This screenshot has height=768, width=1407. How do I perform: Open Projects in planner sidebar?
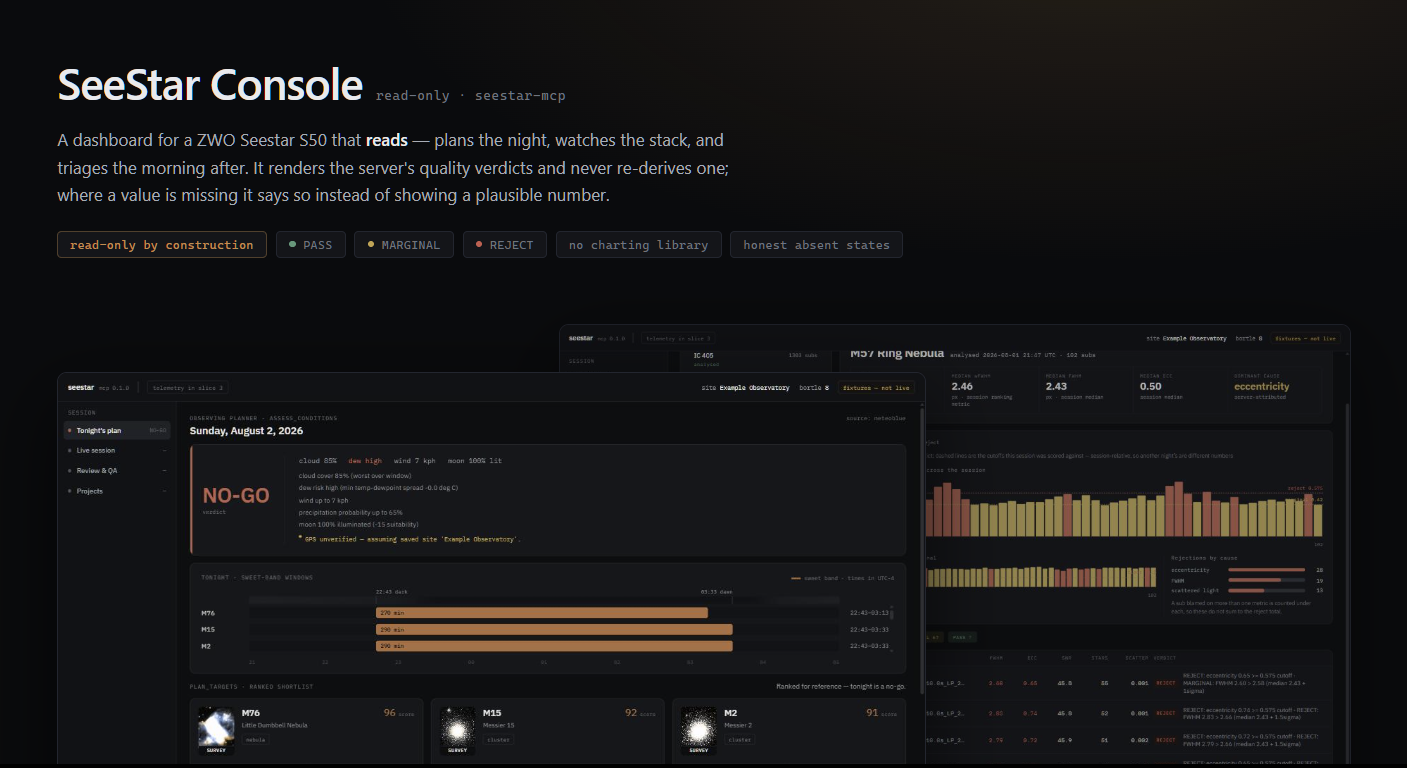(x=117, y=491)
